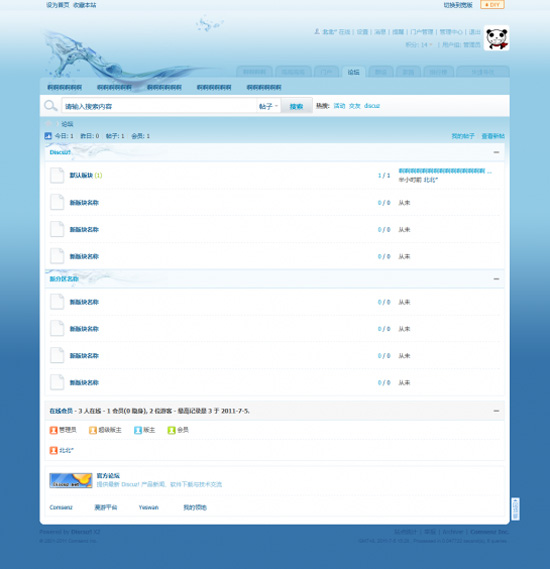This screenshot has height=569, width=550.
Task: Click the return-to-top side icon
Action: [x=515, y=509]
